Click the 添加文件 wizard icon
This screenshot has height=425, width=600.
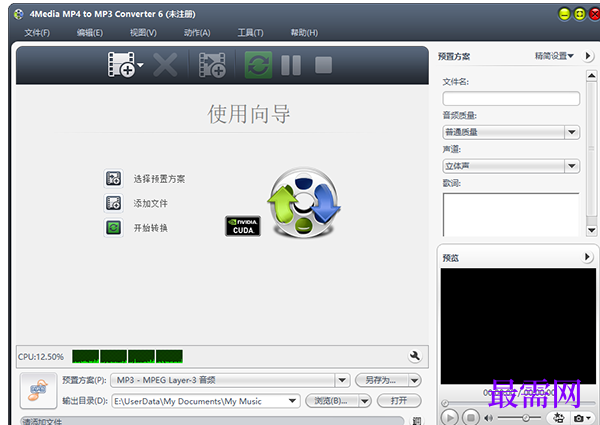pos(114,203)
